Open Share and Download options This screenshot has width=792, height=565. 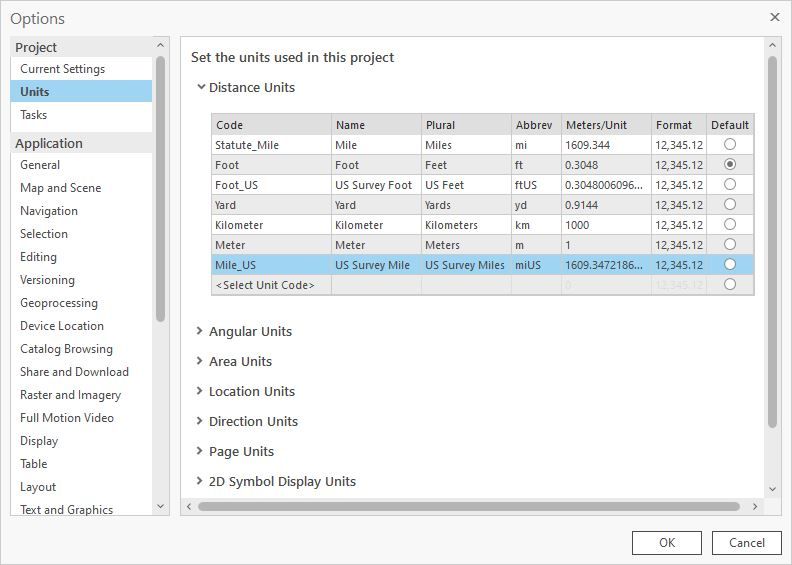(x=81, y=372)
